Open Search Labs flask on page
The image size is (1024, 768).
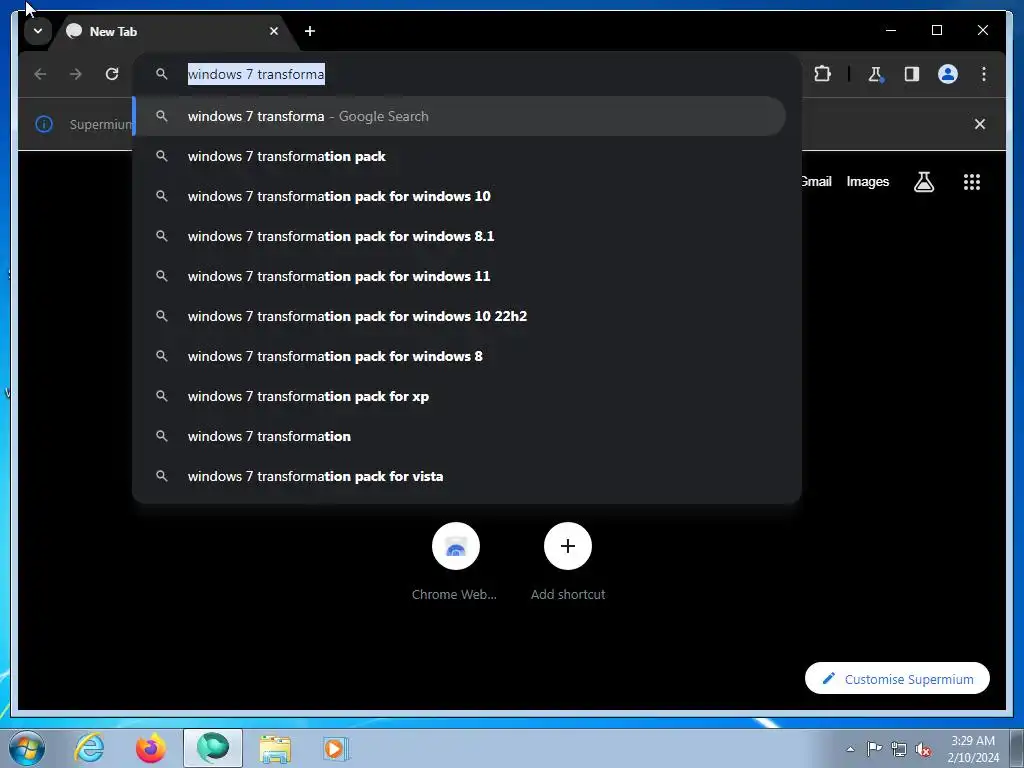click(x=923, y=182)
